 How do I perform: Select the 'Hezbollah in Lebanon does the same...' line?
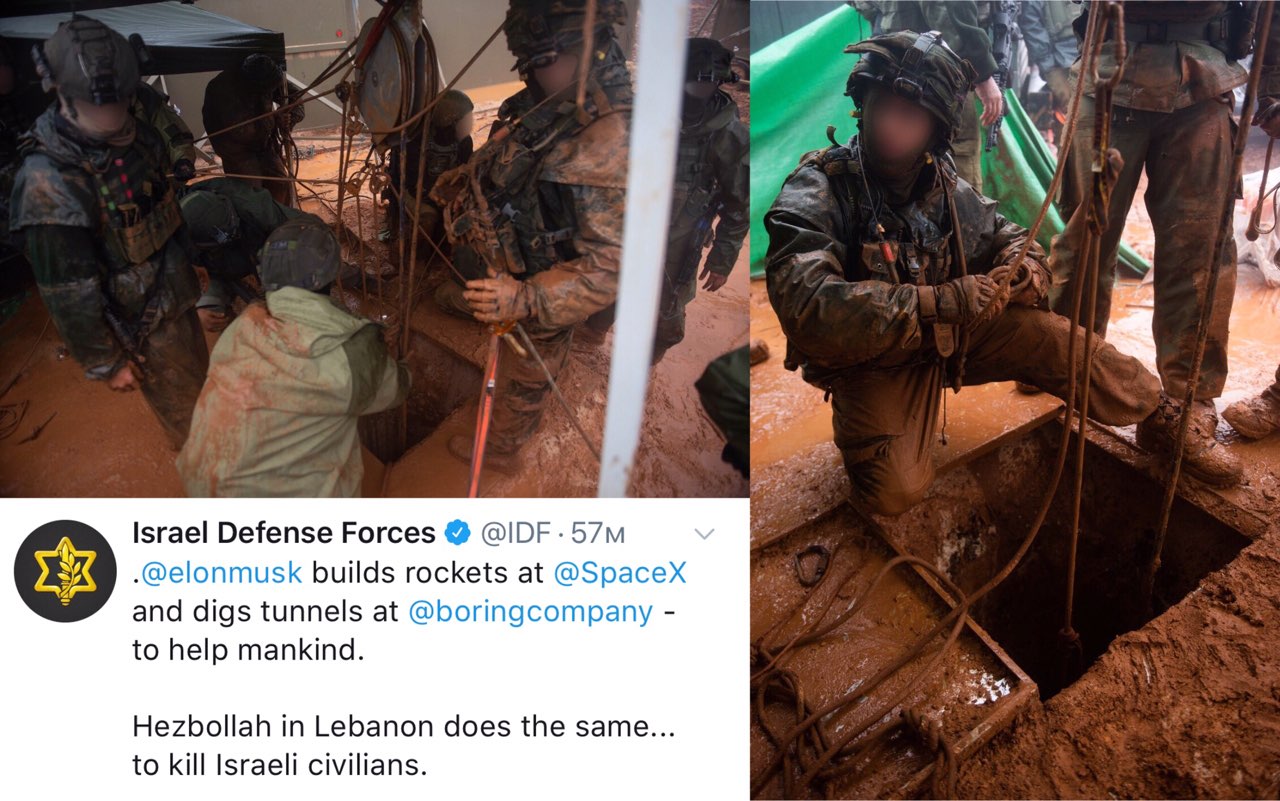click(x=404, y=727)
